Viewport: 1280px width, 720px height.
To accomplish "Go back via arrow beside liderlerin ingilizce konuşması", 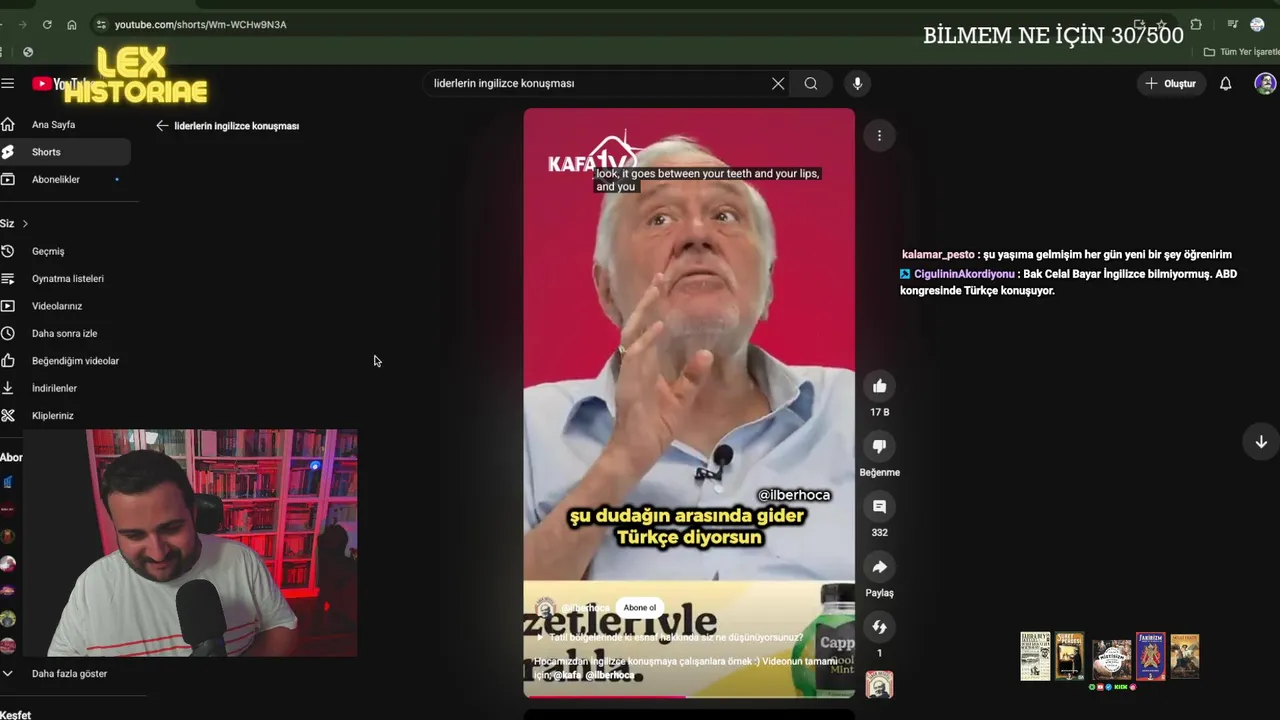I will pyautogui.click(x=162, y=126).
